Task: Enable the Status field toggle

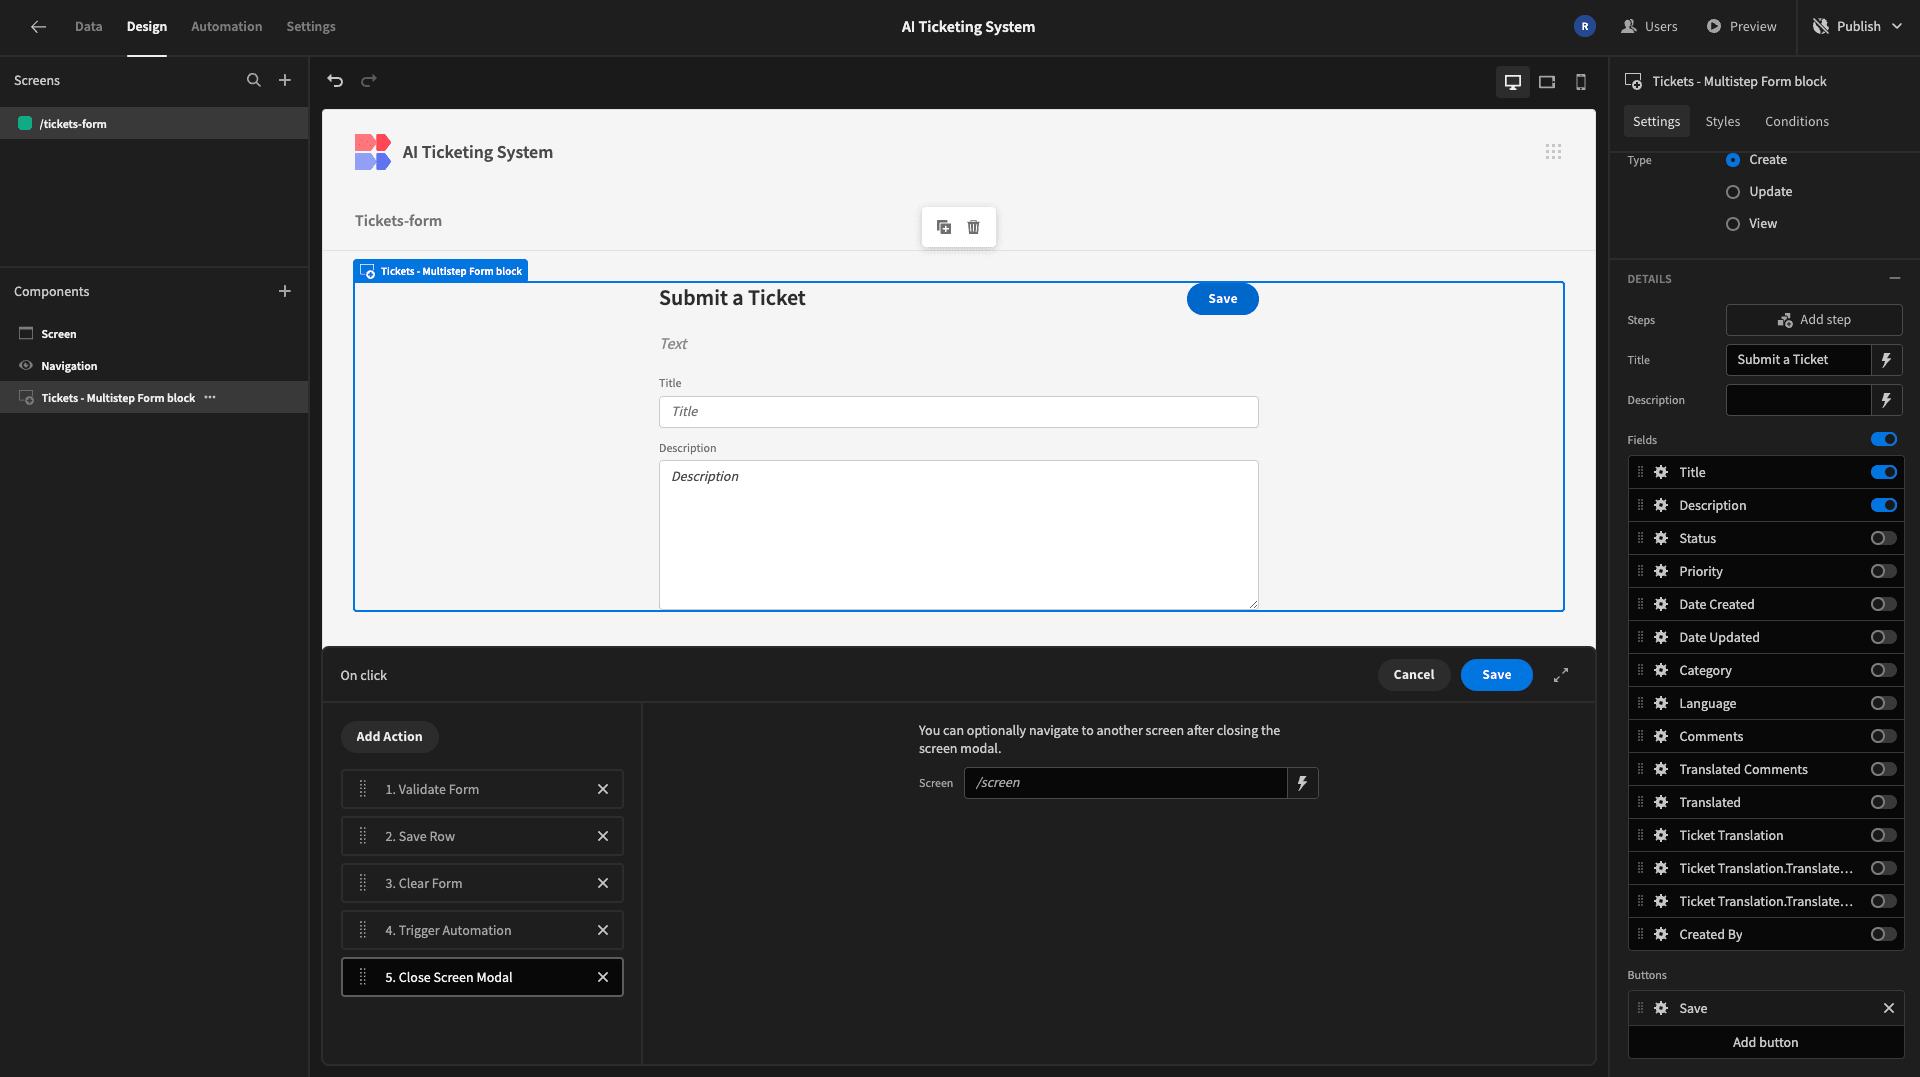Action: [1883, 539]
